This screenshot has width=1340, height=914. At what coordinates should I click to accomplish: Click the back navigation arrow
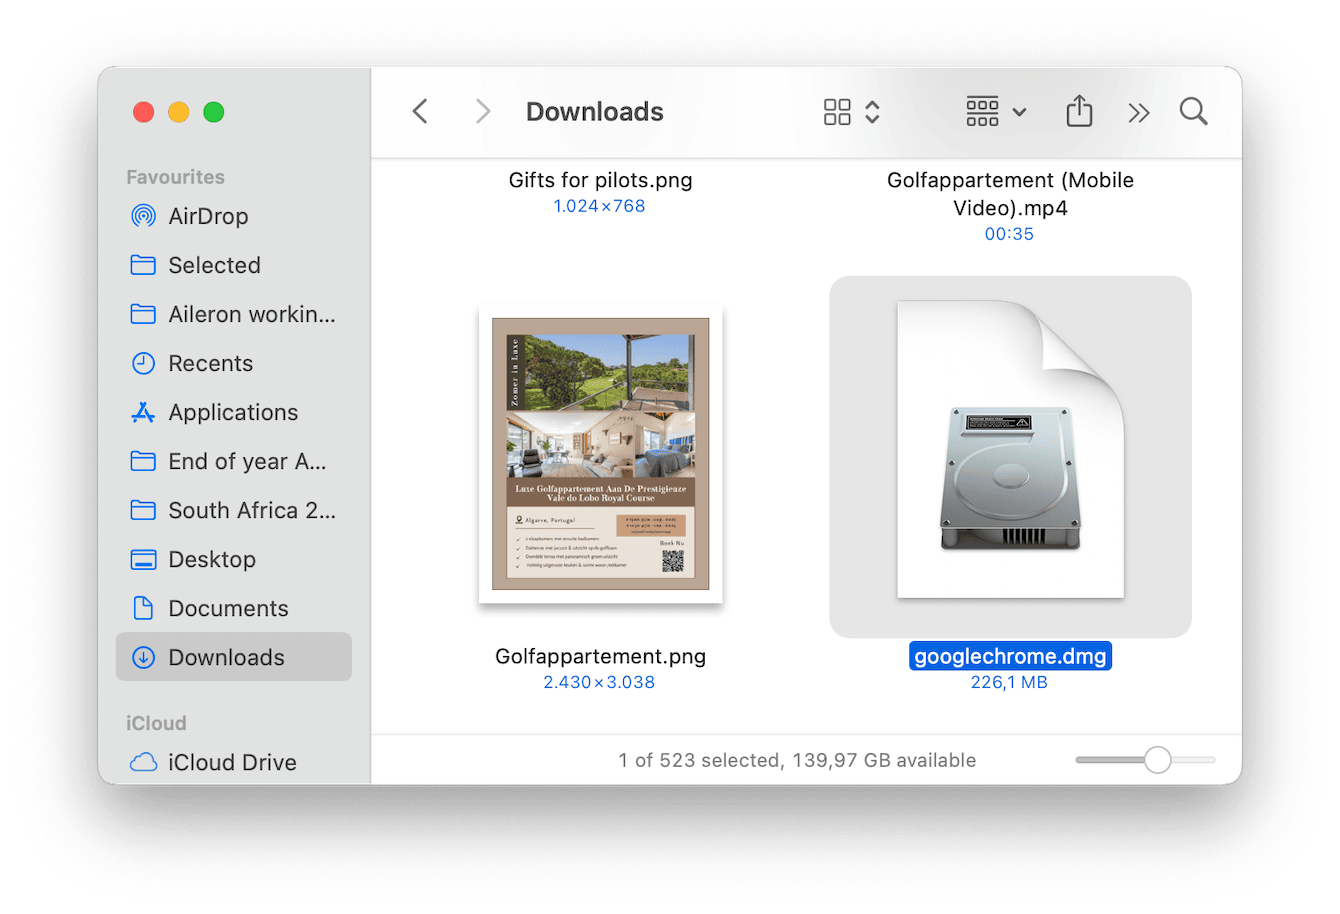(x=420, y=111)
